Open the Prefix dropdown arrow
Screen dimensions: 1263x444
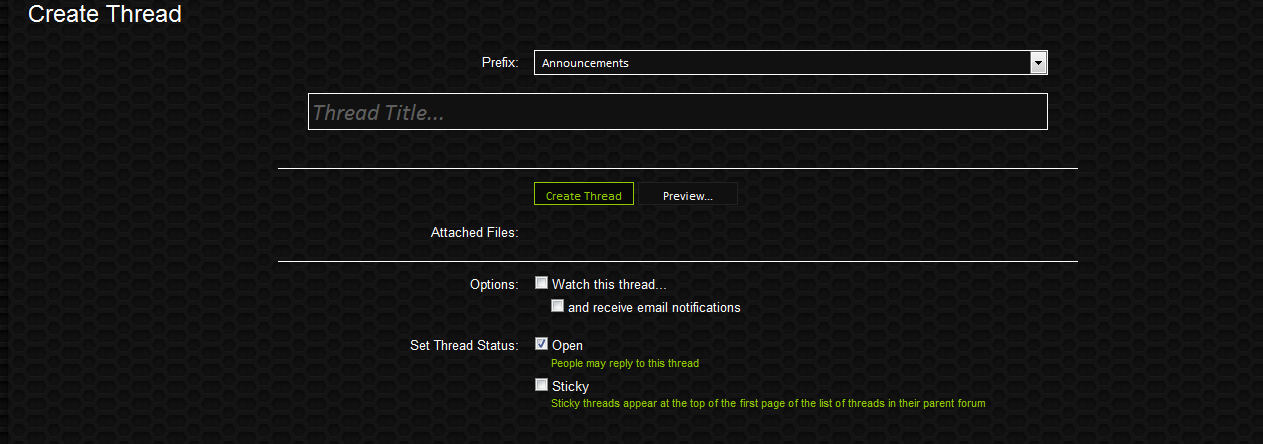[1039, 63]
